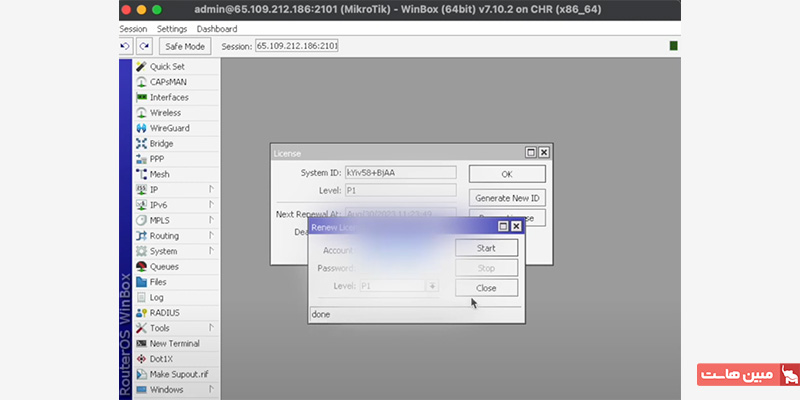This screenshot has height=400, width=800.
Task: Select Interfaces in sidebar menu
Action: (169, 97)
